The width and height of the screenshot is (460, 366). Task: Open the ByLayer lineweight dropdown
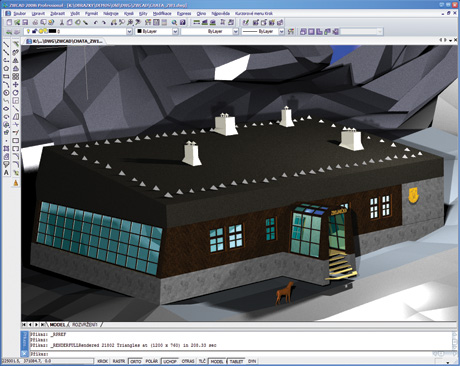point(281,31)
